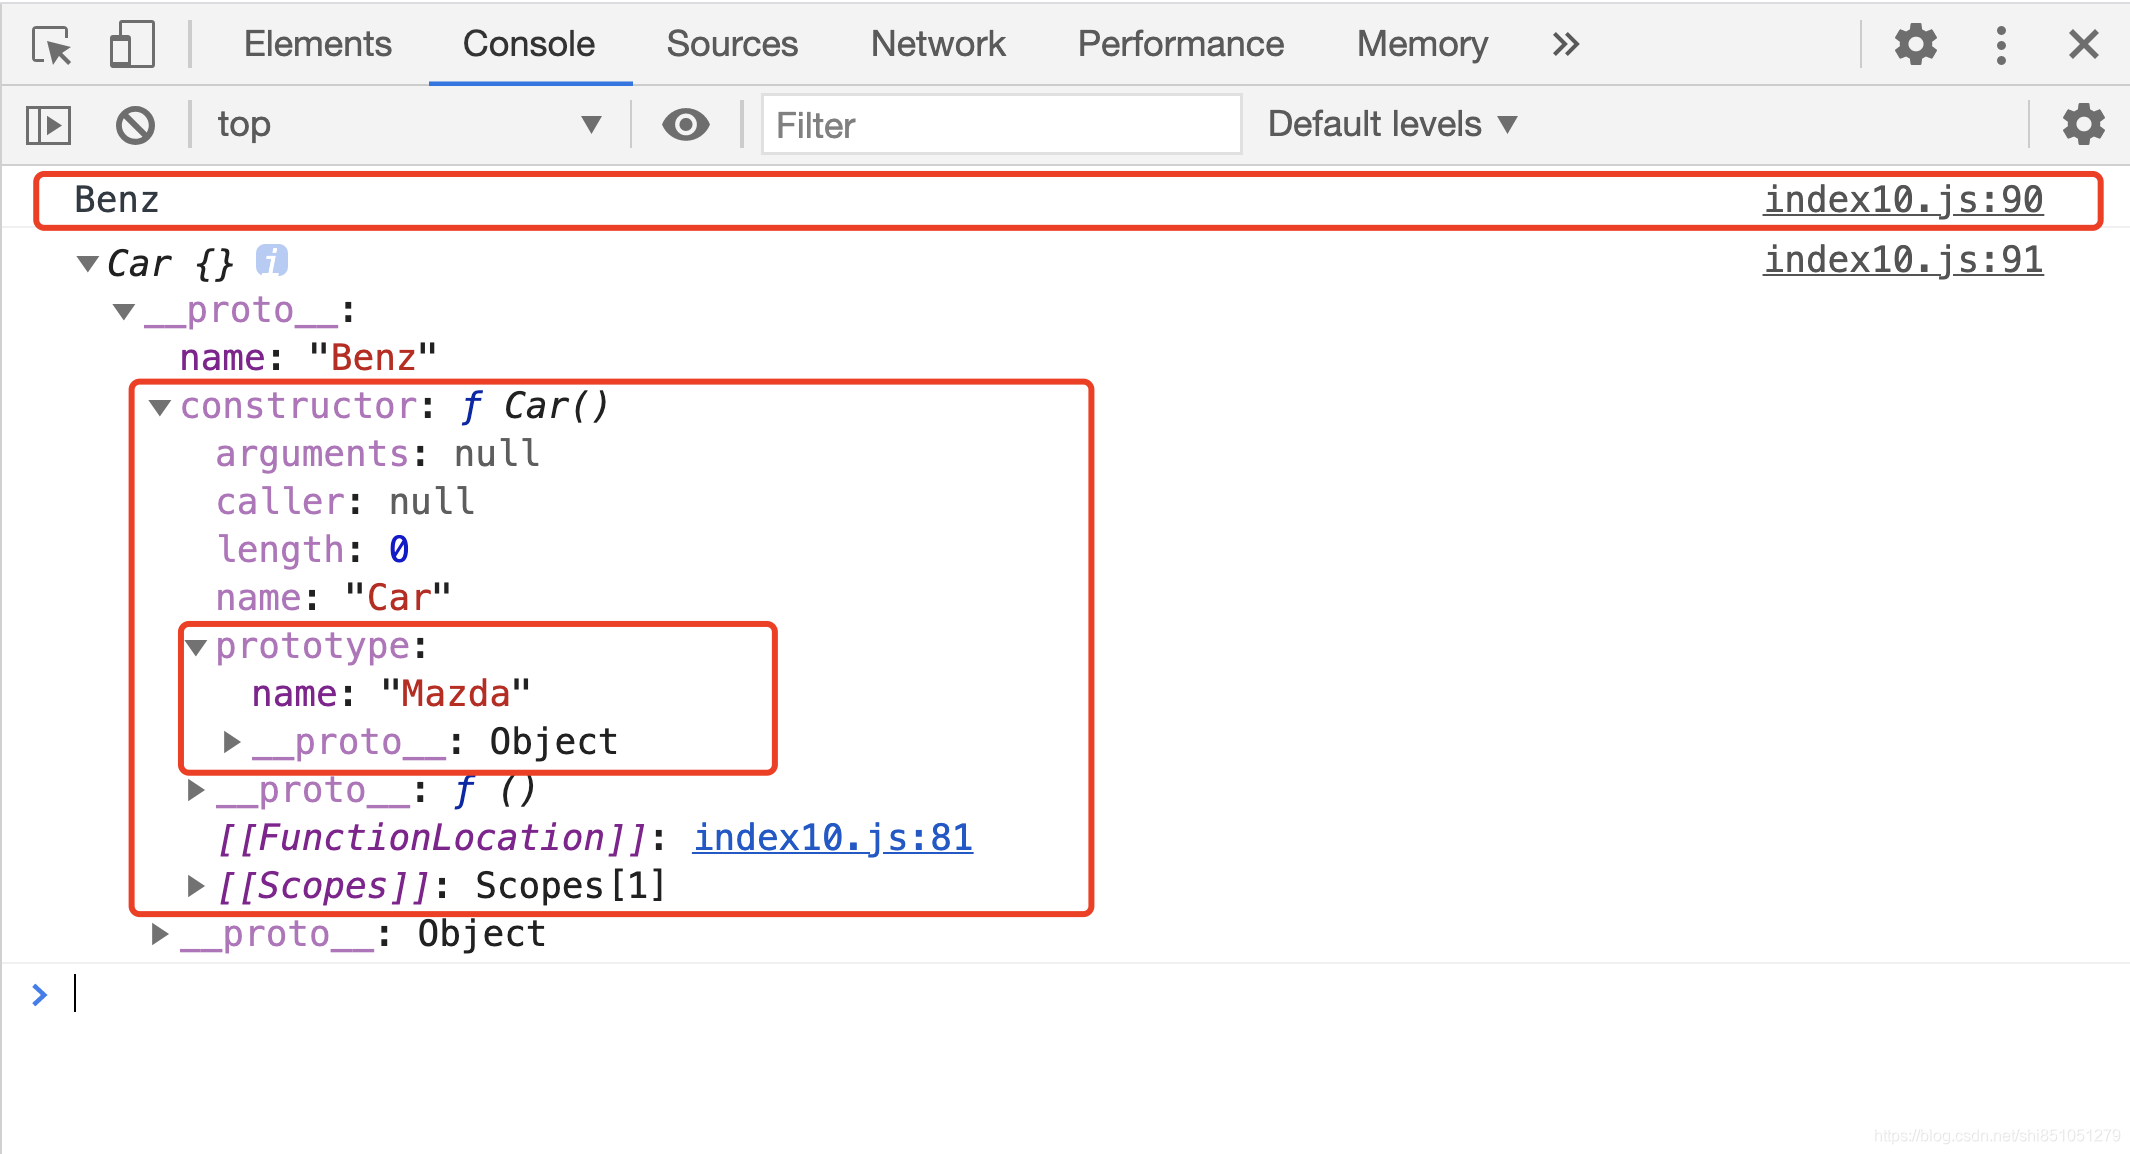
Task: Toggle the console sidebar panel icon
Action: click(48, 125)
